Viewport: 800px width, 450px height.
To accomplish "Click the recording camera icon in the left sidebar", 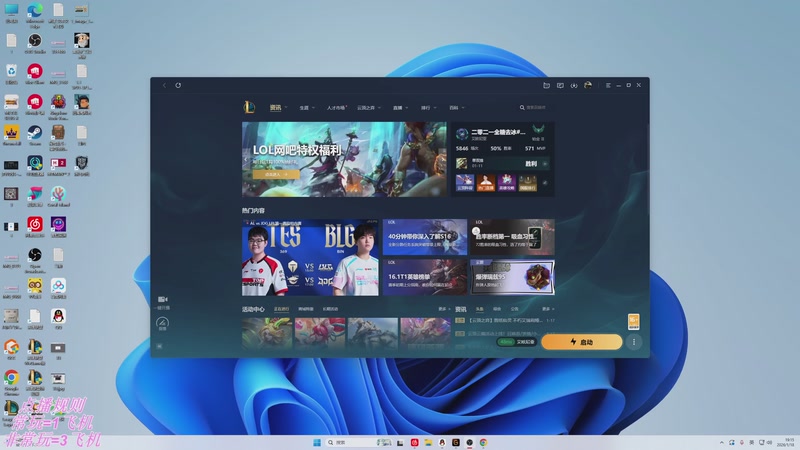I will click(x=163, y=299).
